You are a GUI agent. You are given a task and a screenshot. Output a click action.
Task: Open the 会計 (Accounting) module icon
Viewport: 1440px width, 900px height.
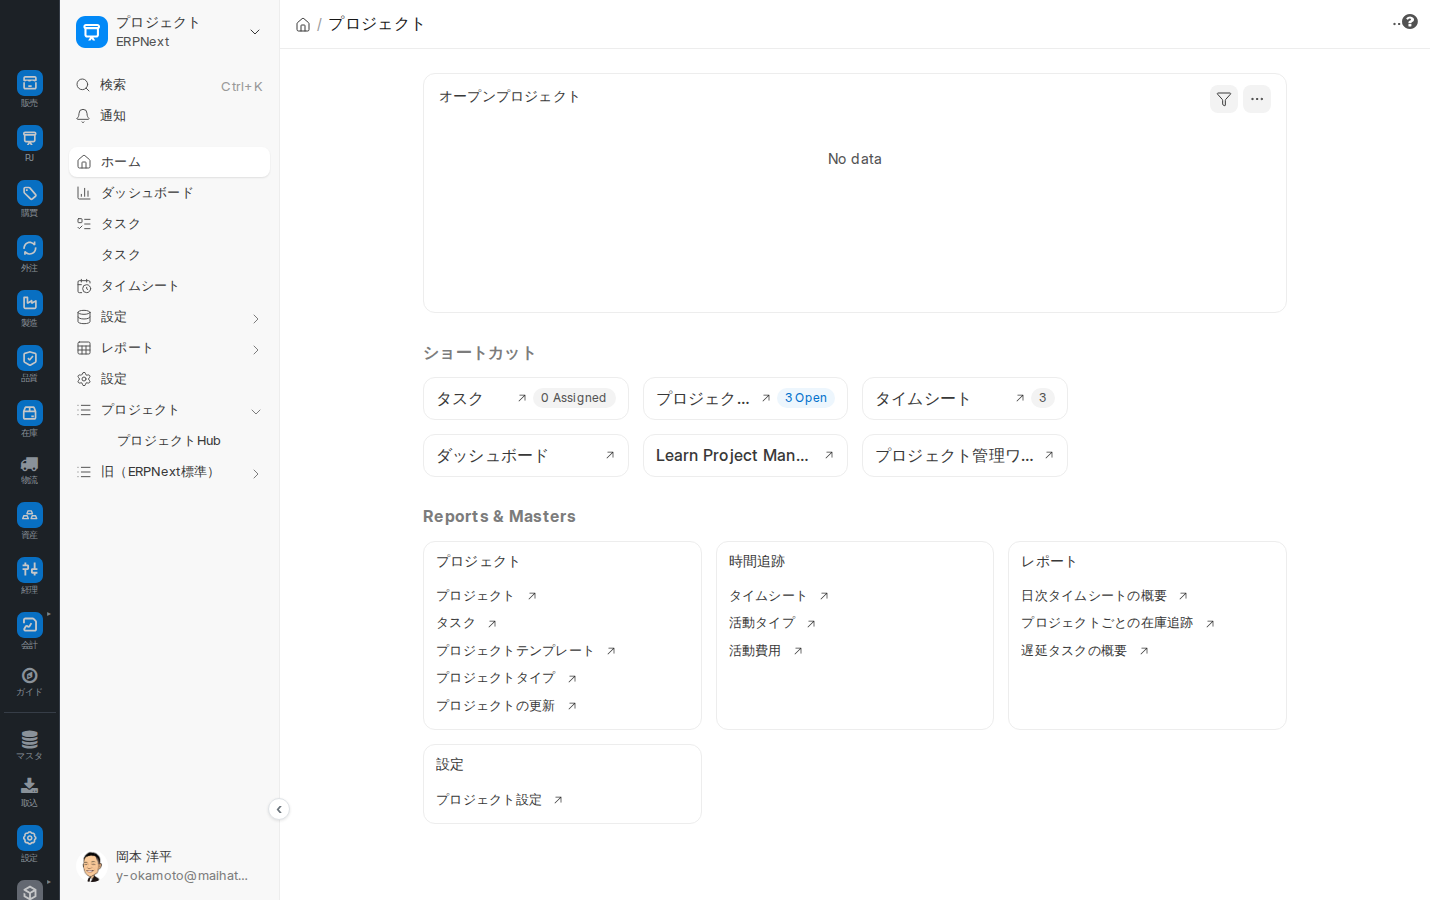pyautogui.click(x=30, y=625)
